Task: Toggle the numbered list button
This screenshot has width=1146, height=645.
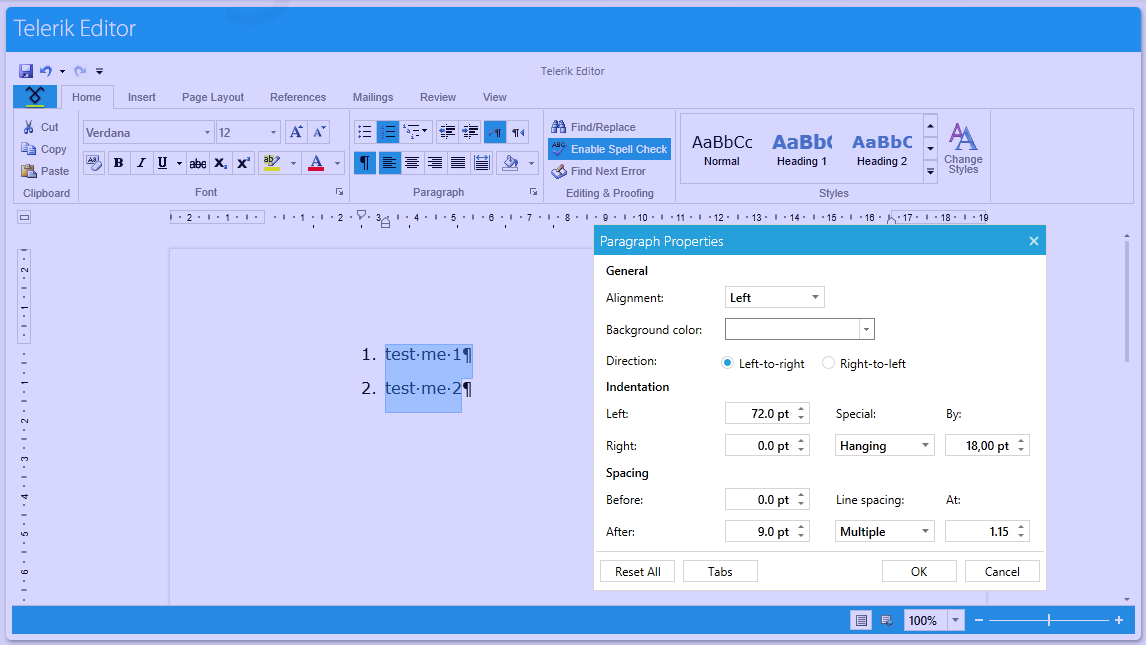Action: 388,132
